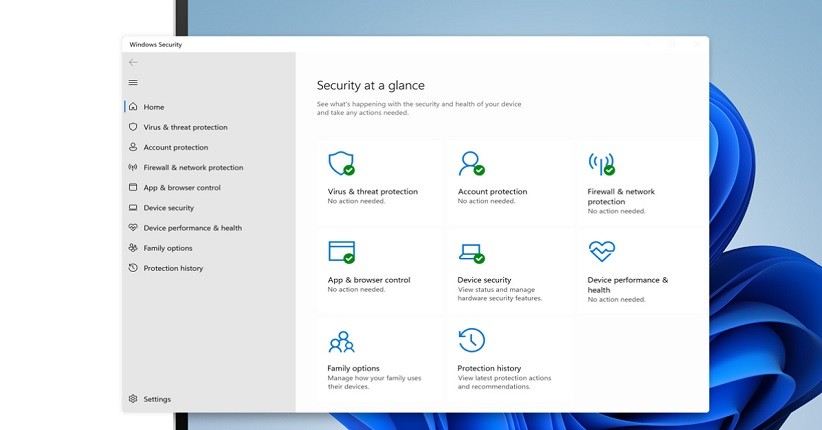The height and width of the screenshot is (430, 822).
Task: Click the Firewall & network protection antenna icon
Action: (x=601, y=163)
